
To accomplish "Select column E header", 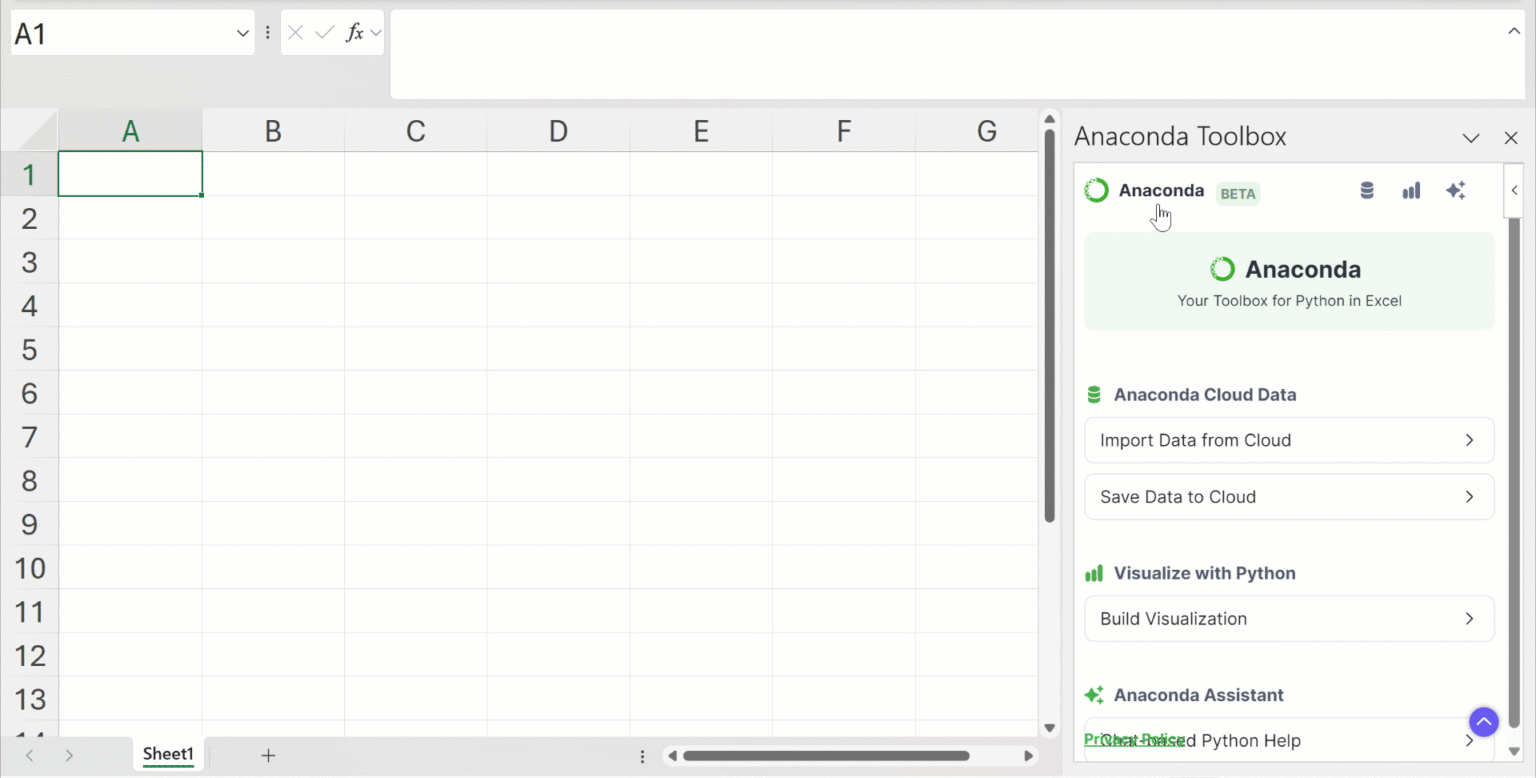I will tap(702, 131).
